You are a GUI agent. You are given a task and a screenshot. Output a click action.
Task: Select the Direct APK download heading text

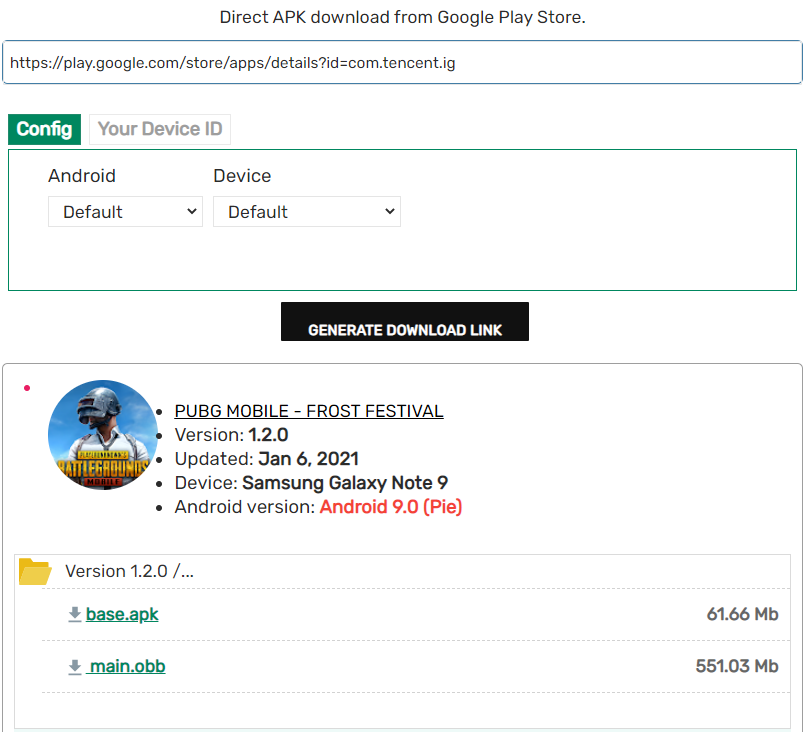[x=403, y=17]
